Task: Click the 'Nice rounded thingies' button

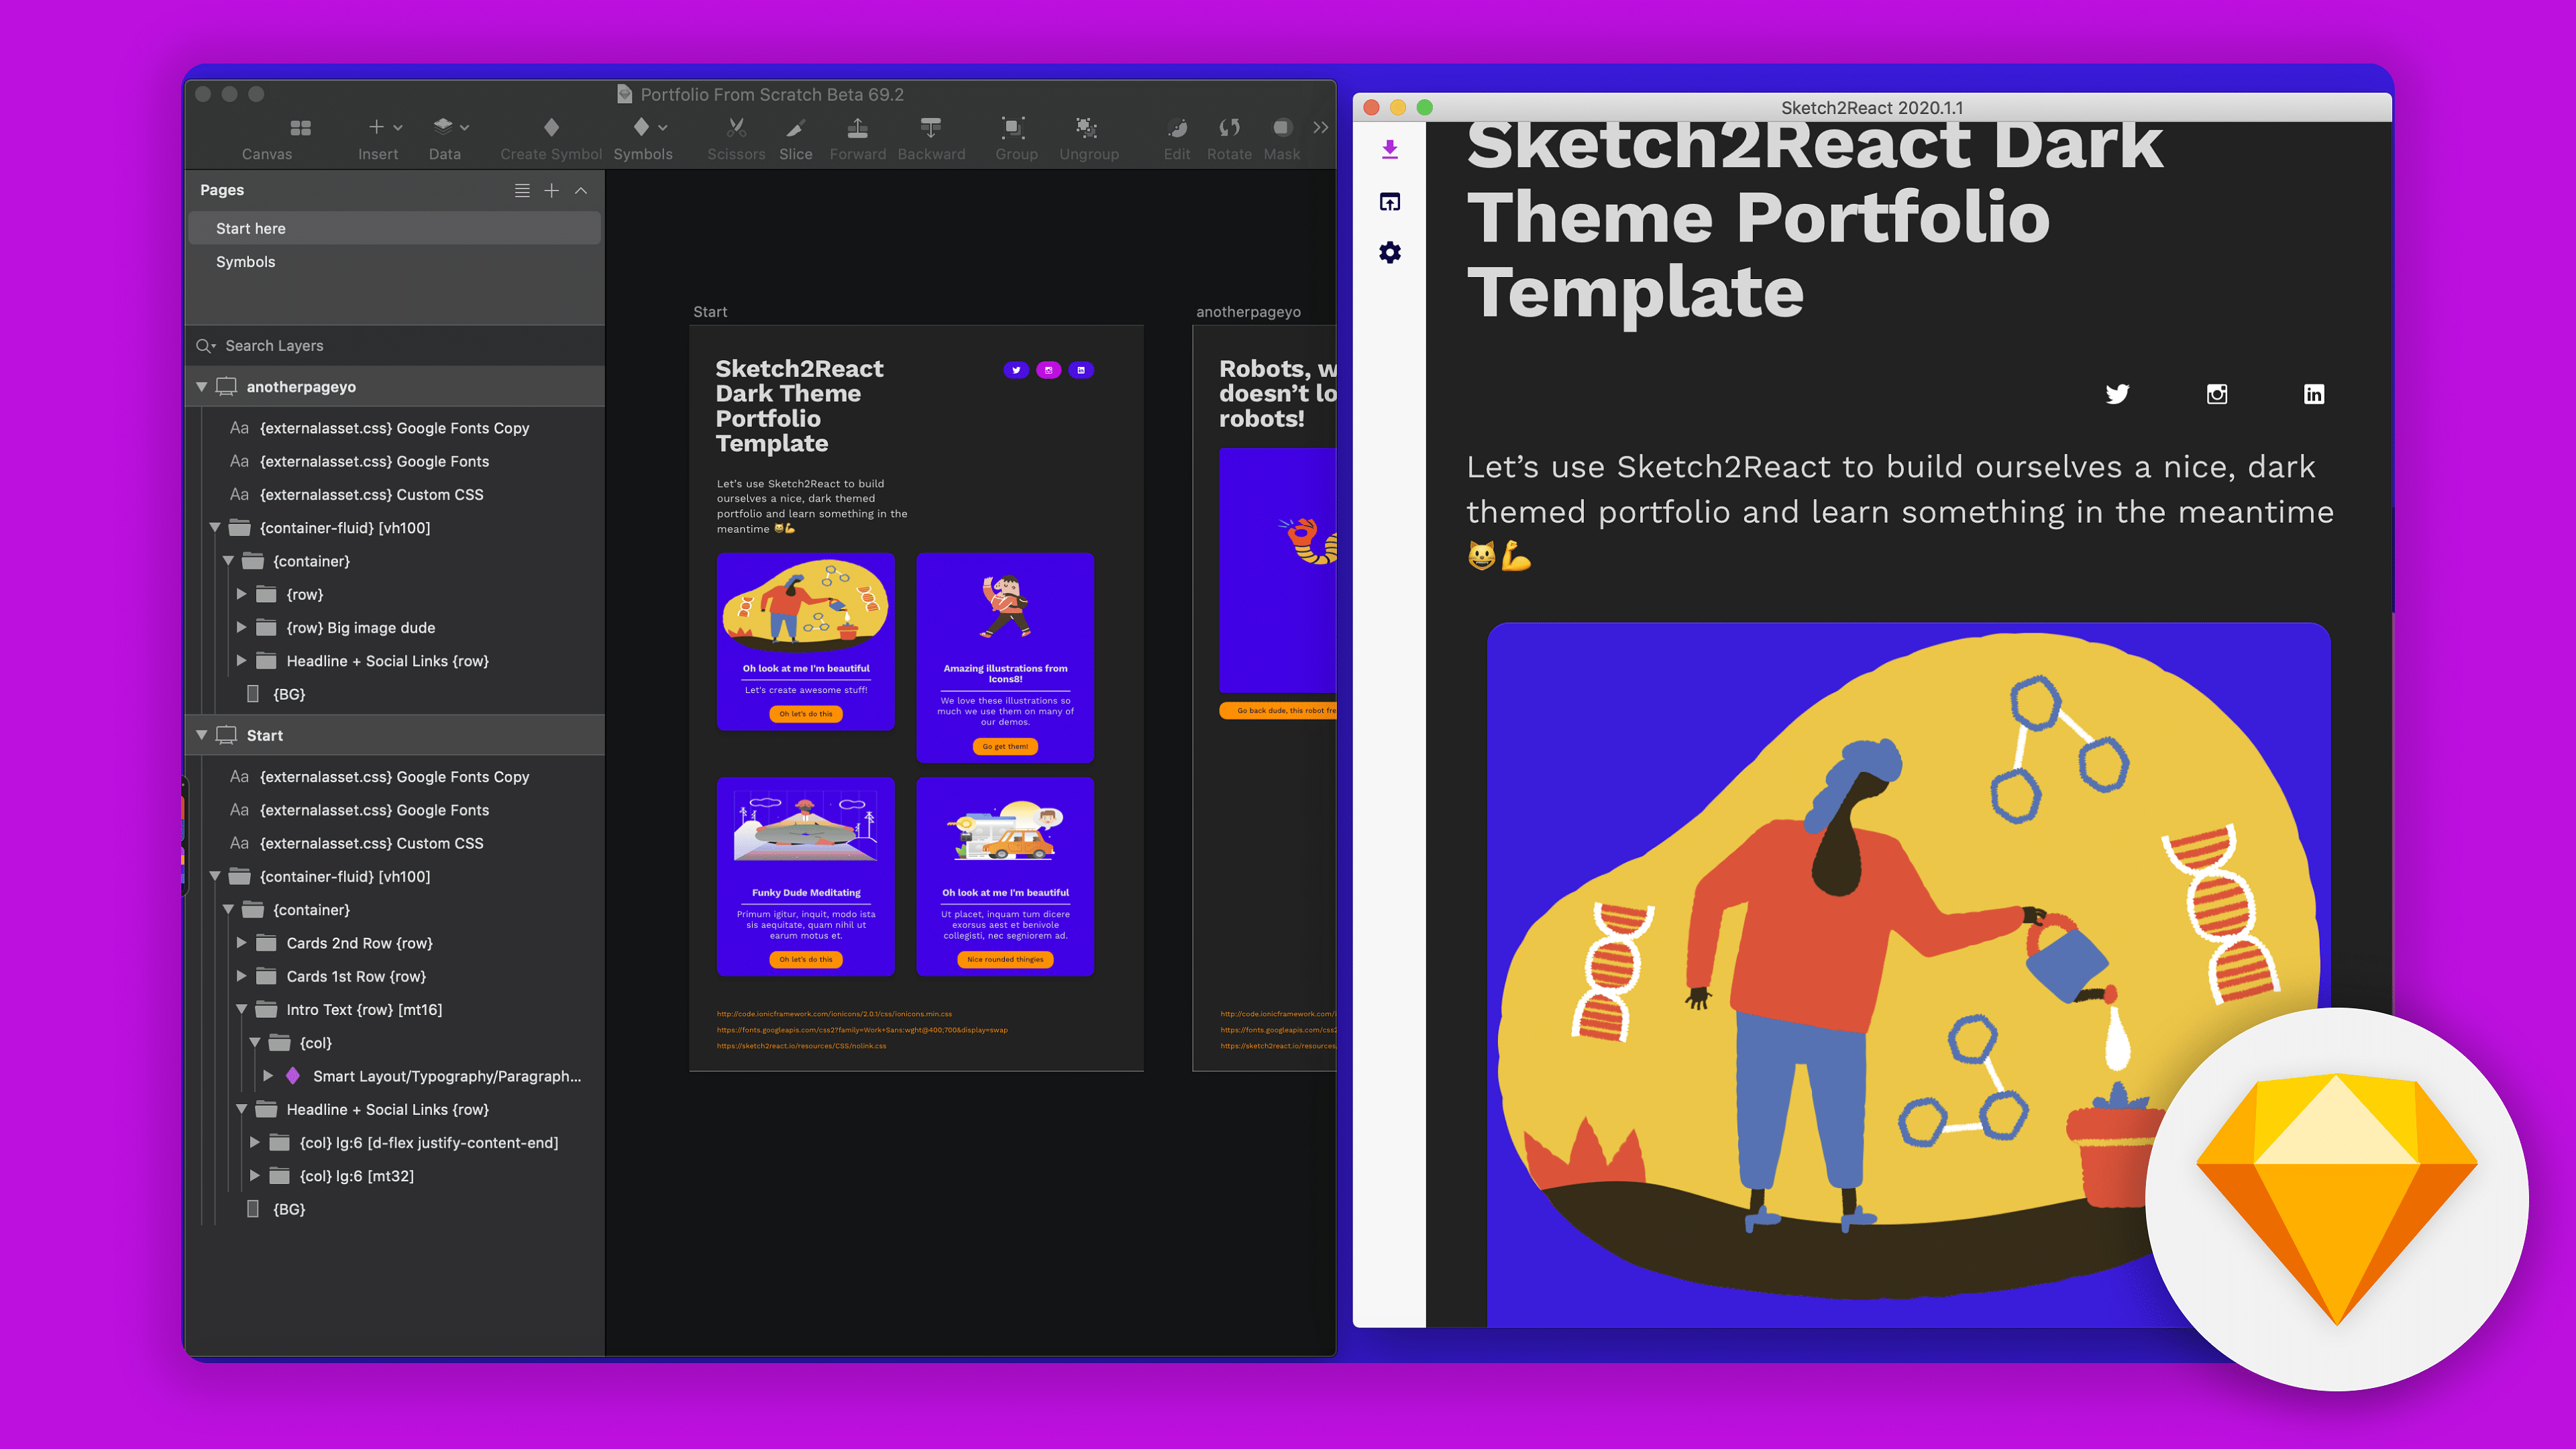Action: click(1005, 959)
